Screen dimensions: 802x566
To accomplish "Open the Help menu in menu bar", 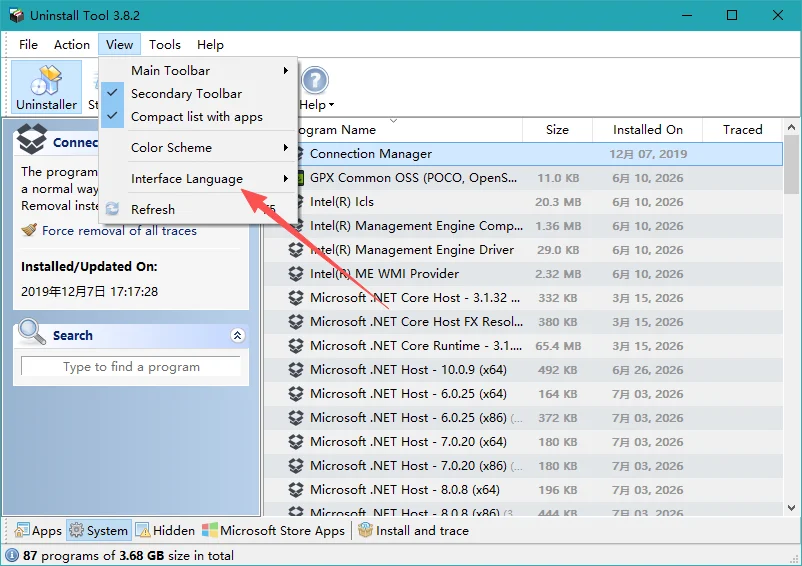I will pyautogui.click(x=210, y=44).
